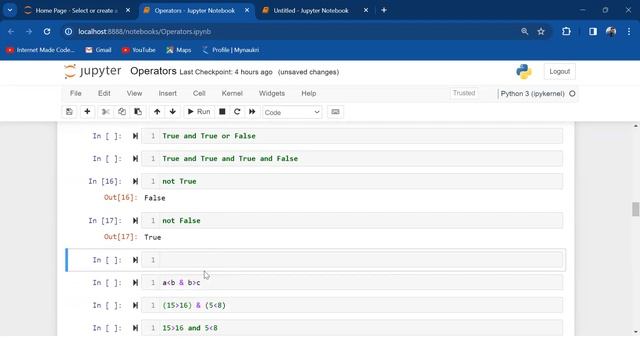This screenshot has width=640, height=360.
Task: Click the address bar URL field
Action: pyautogui.click(x=286, y=31)
